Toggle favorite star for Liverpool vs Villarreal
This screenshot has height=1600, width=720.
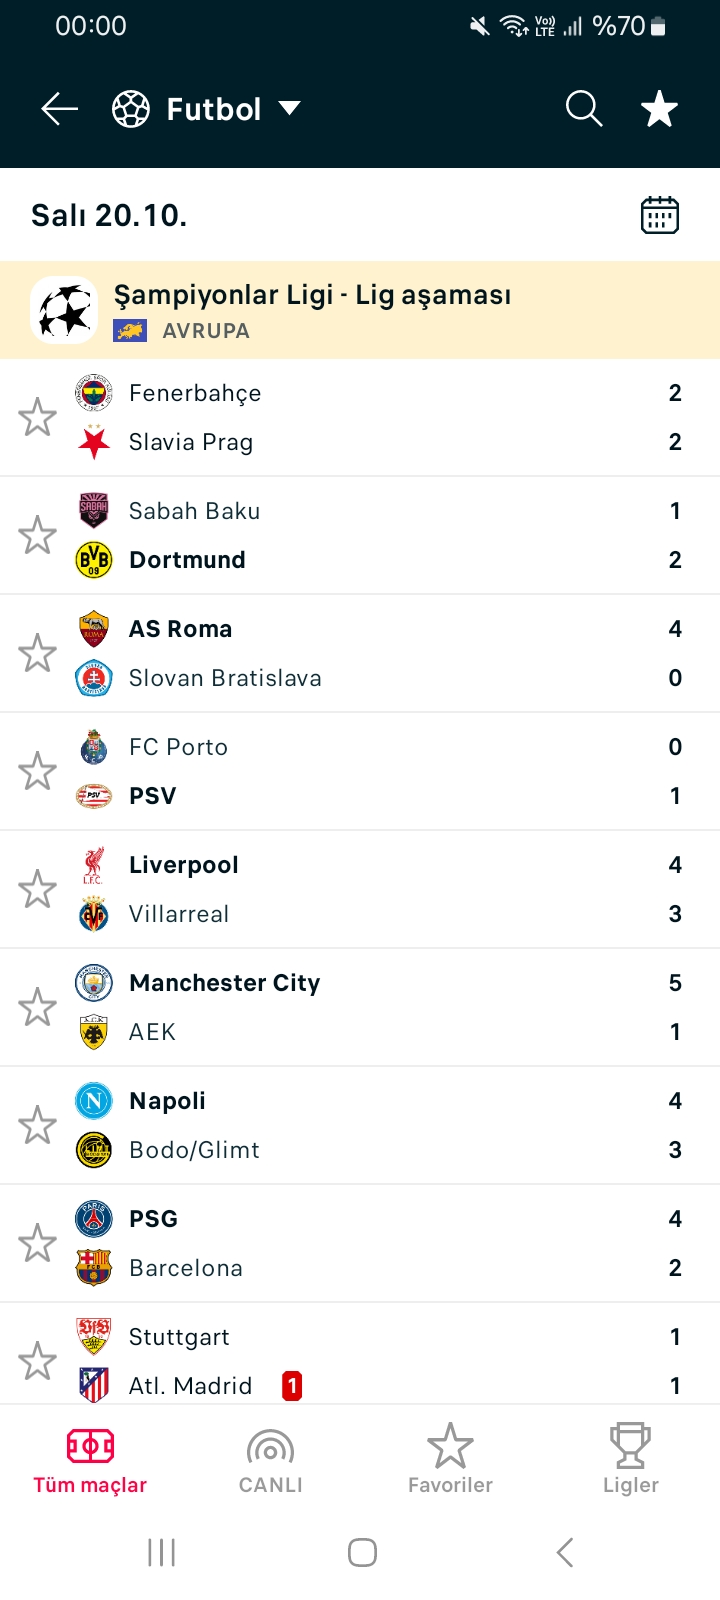point(38,889)
